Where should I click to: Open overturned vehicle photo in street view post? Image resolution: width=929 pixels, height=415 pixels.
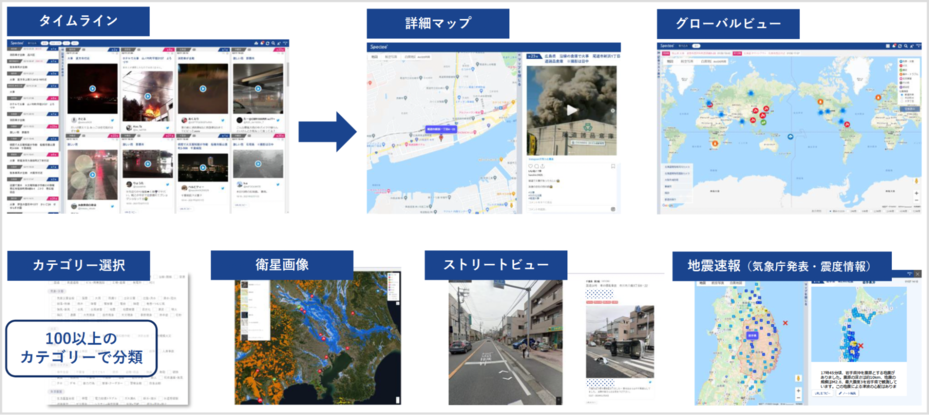click(620, 340)
